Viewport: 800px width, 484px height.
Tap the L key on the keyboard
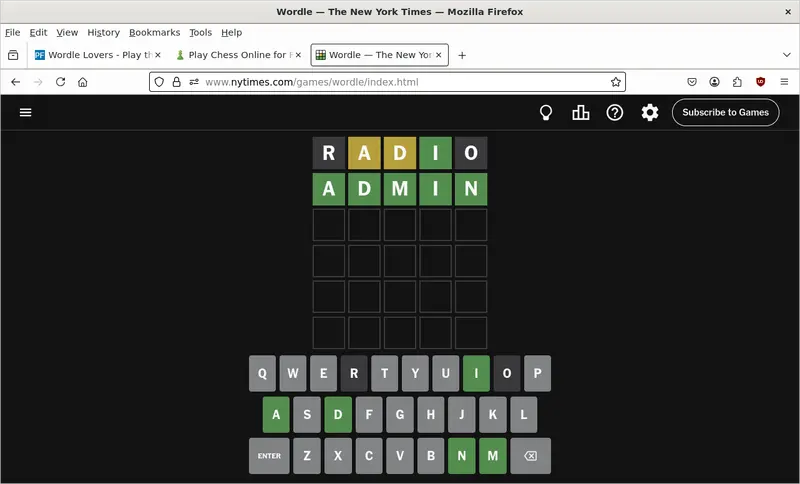[x=523, y=415]
